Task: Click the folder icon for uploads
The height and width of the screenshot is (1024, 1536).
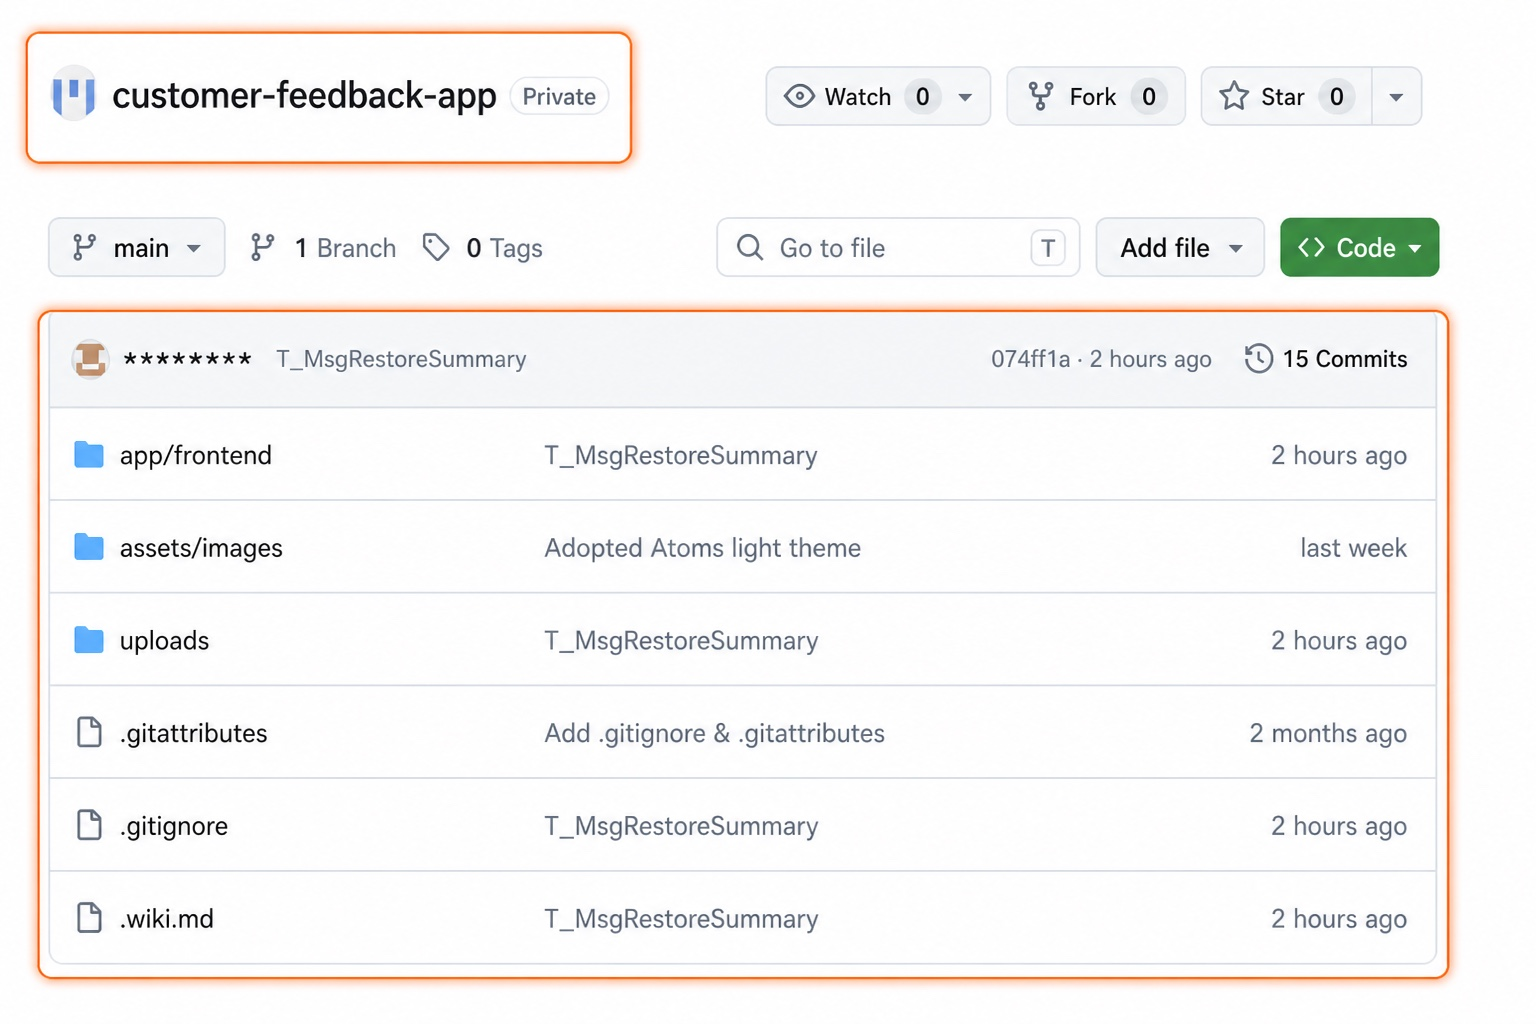Action: 89,640
